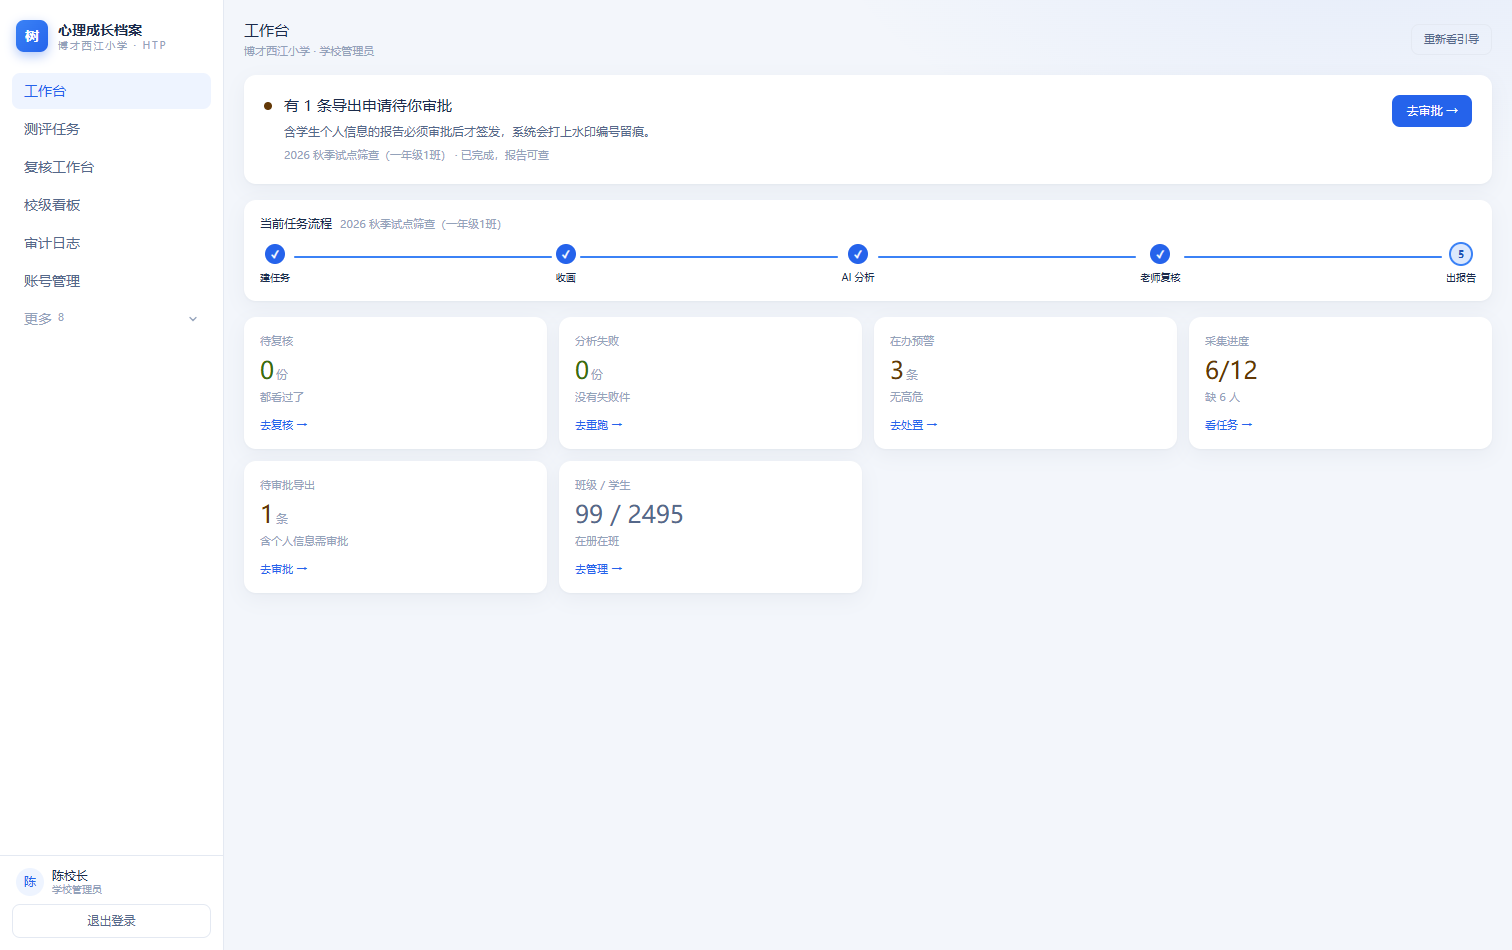Click the 含个人信息需审批 text

tap(304, 541)
